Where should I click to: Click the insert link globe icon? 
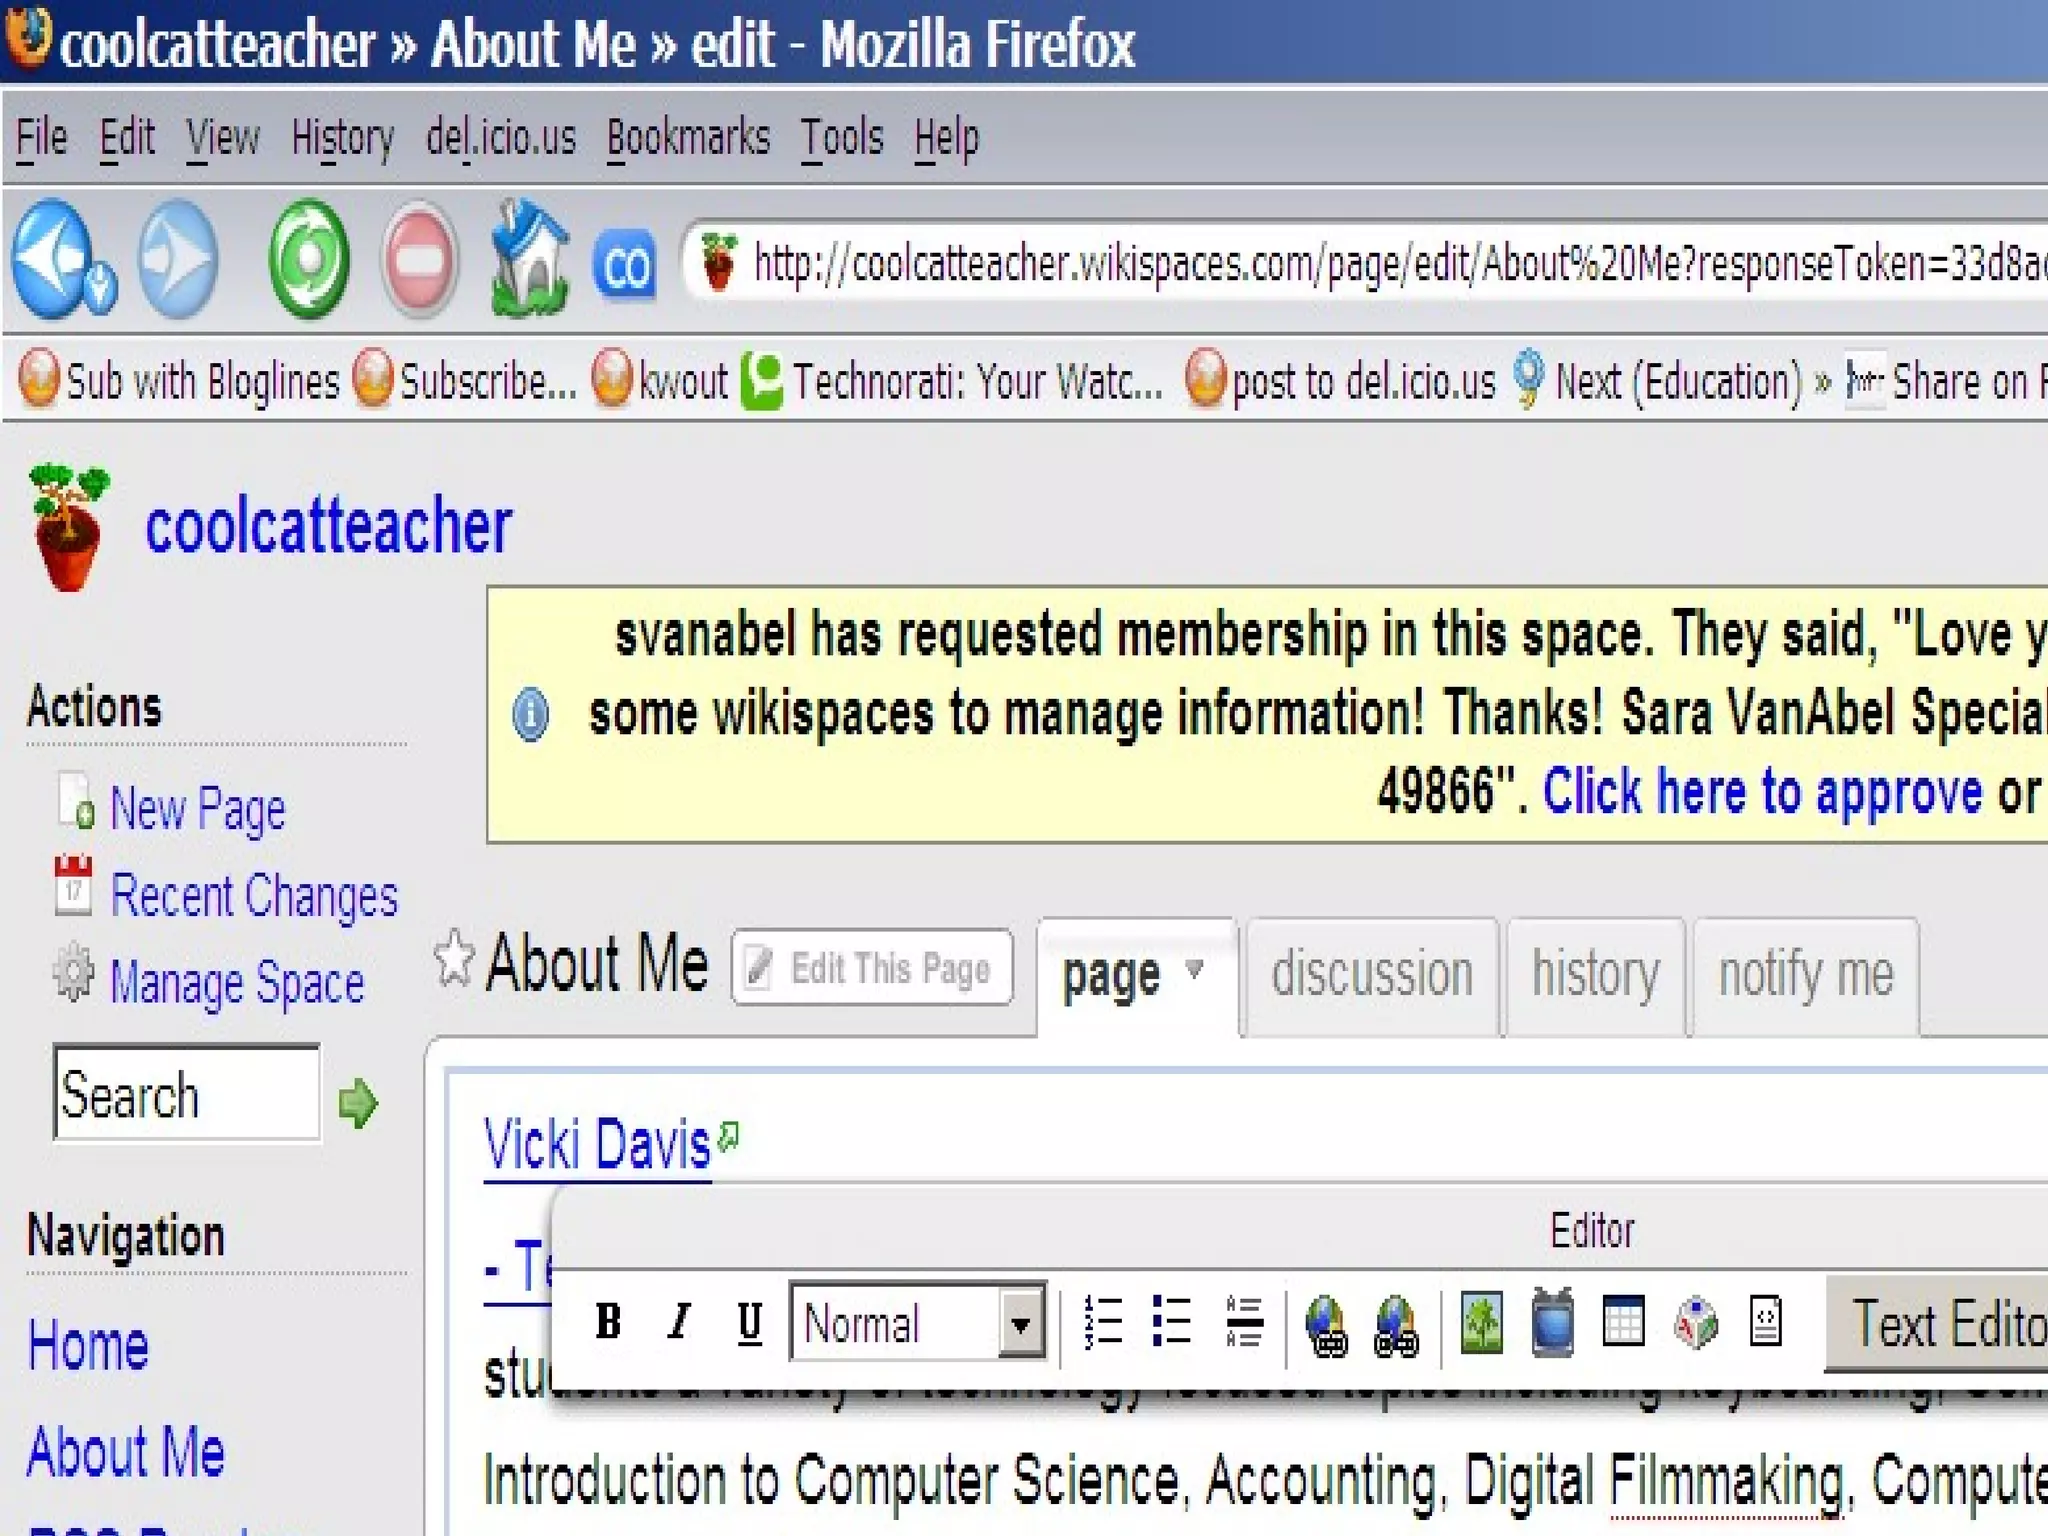[x=1326, y=1324]
